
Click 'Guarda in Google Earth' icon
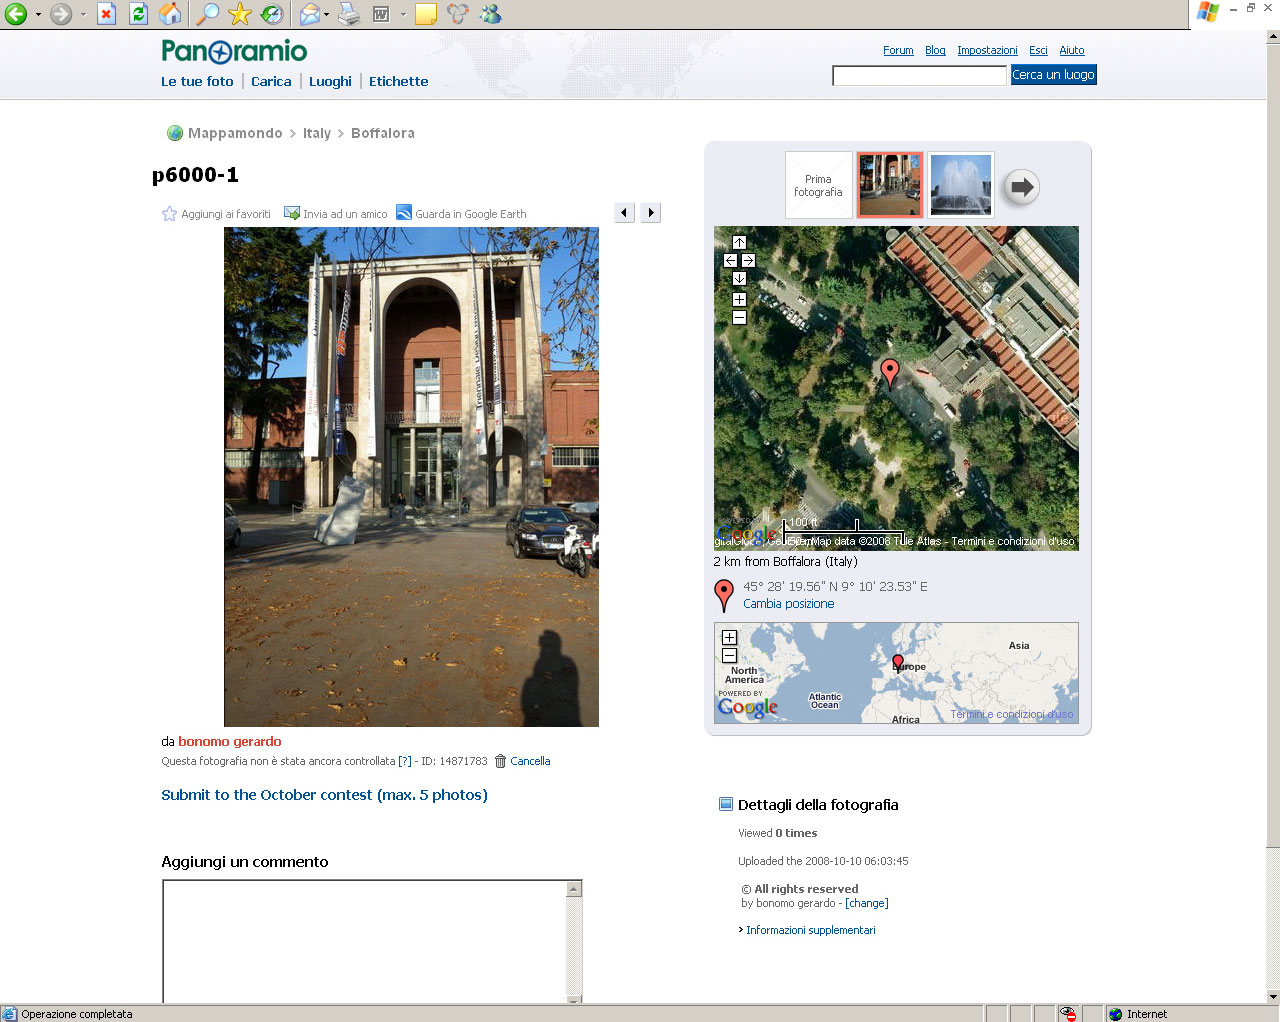tap(404, 213)
